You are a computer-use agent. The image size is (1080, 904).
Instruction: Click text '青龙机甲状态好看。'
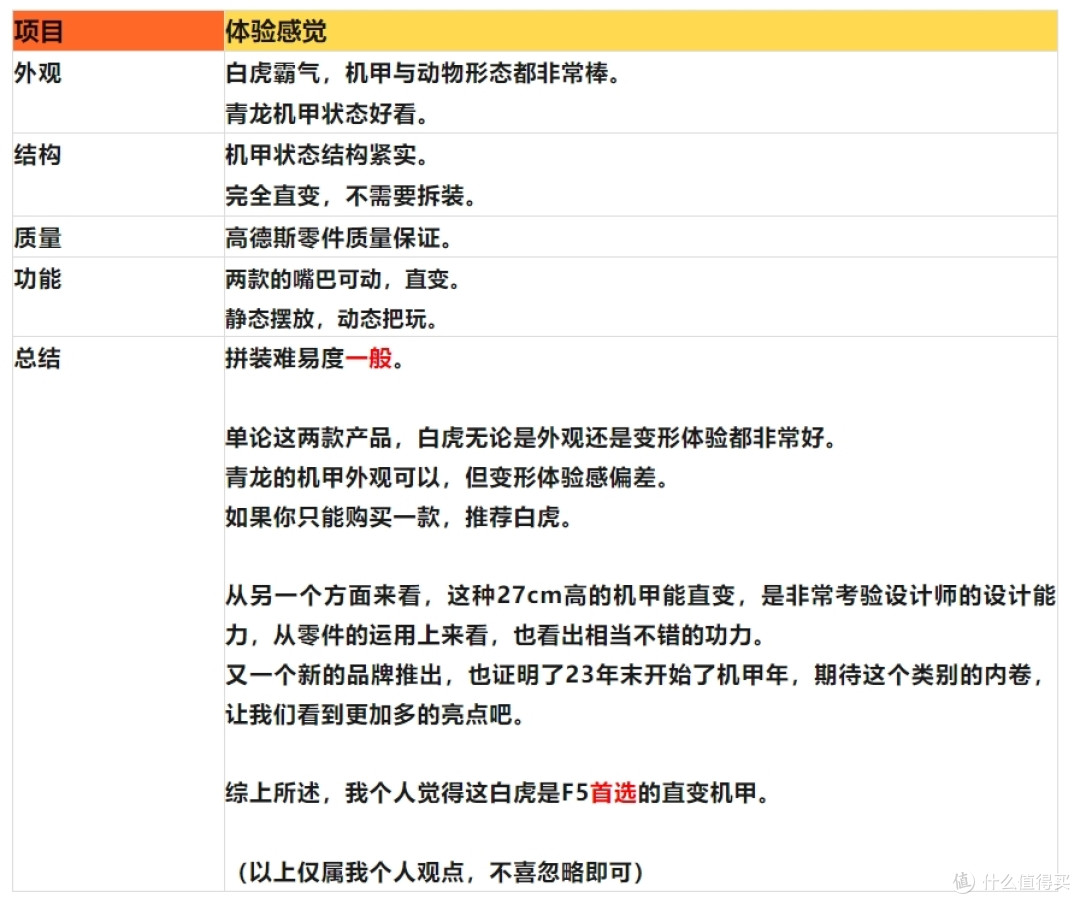(326, 114)
